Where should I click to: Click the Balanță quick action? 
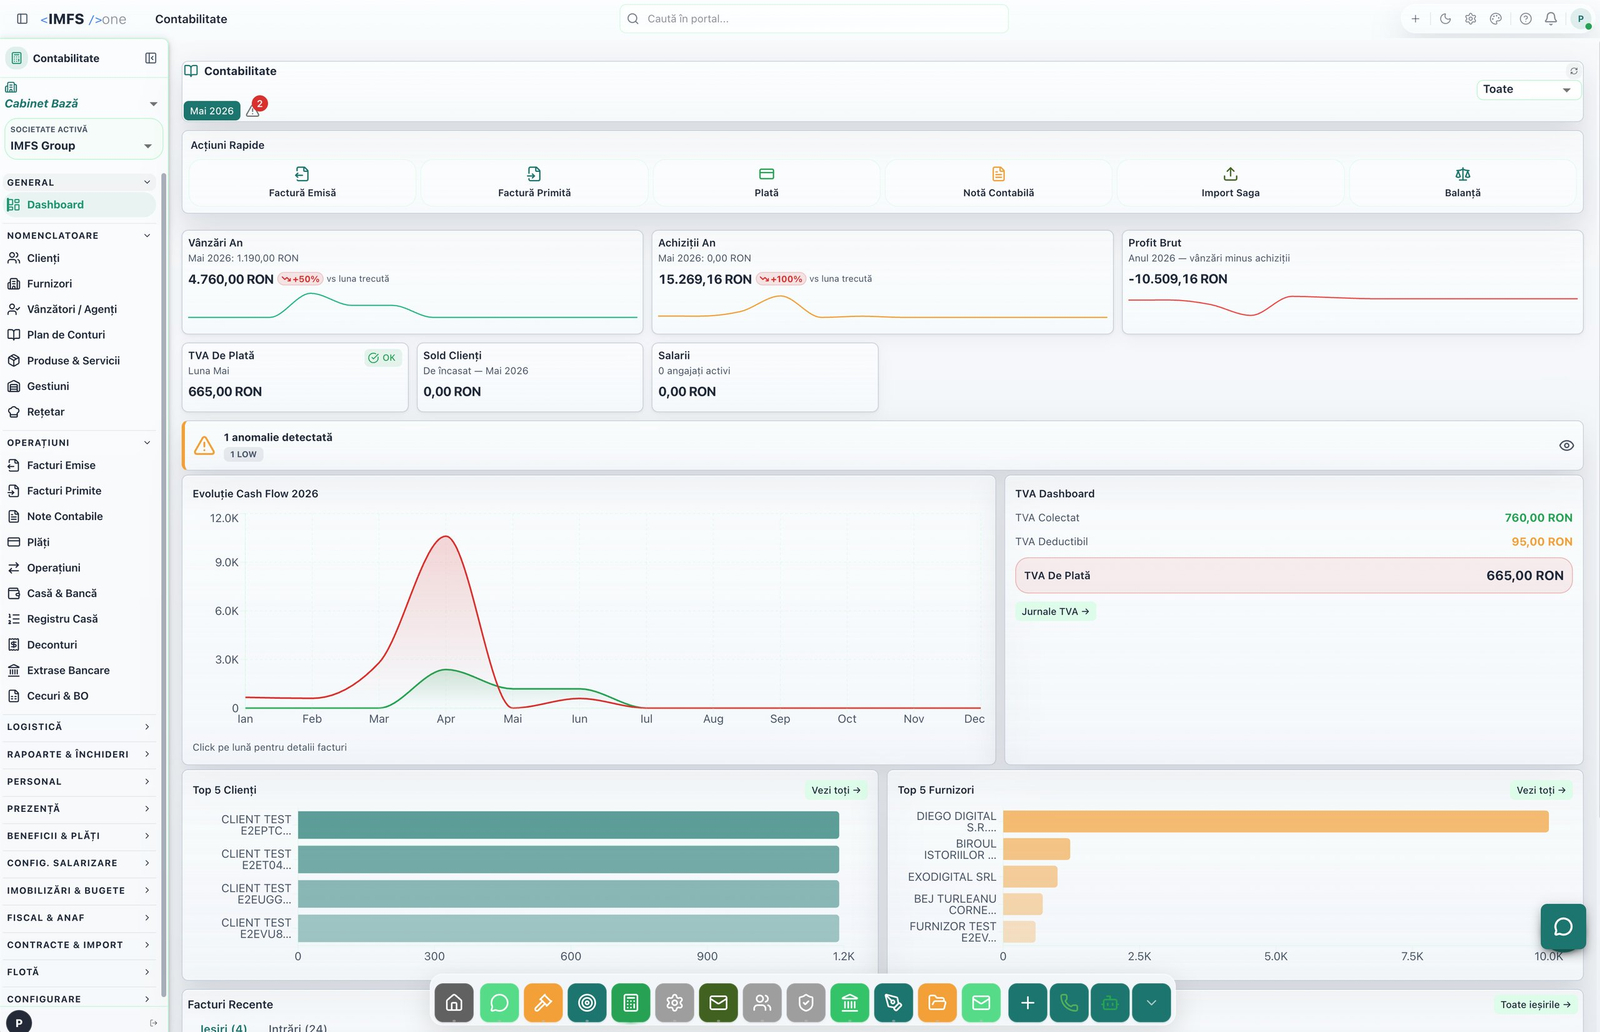[1462, 182]
